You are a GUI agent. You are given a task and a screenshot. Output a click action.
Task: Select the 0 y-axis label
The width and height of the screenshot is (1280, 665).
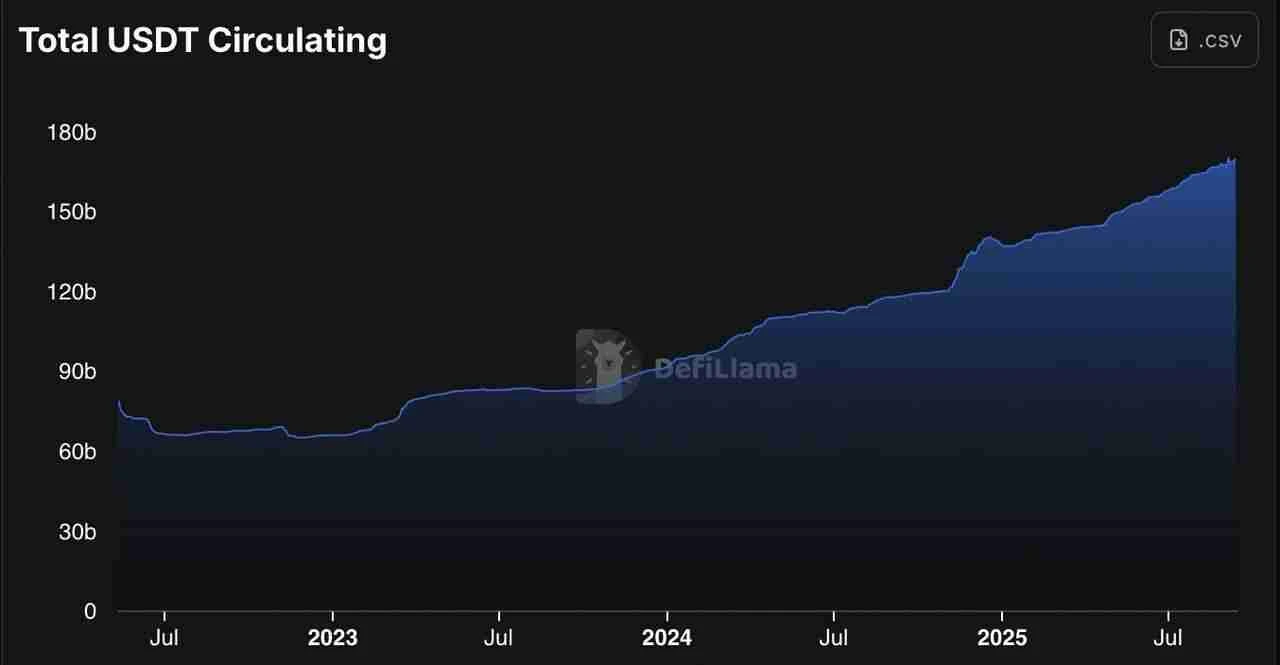point(90,611)
